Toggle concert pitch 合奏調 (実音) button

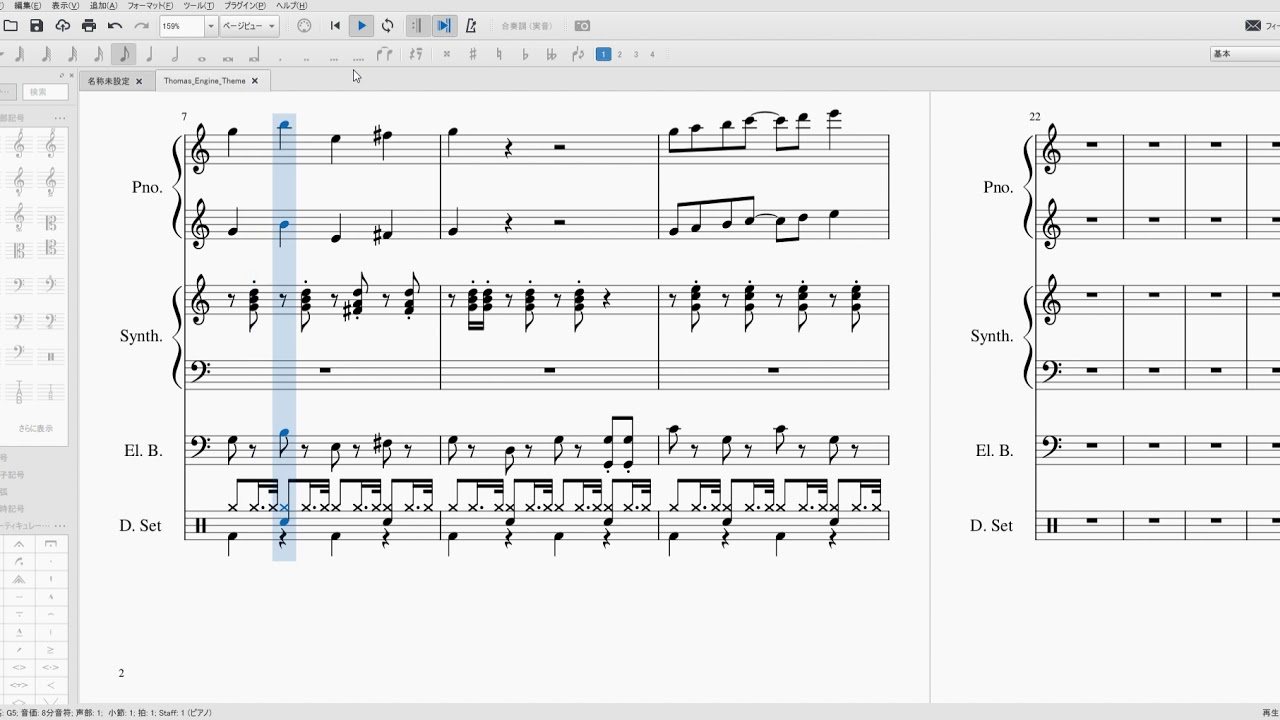point(527,26)
